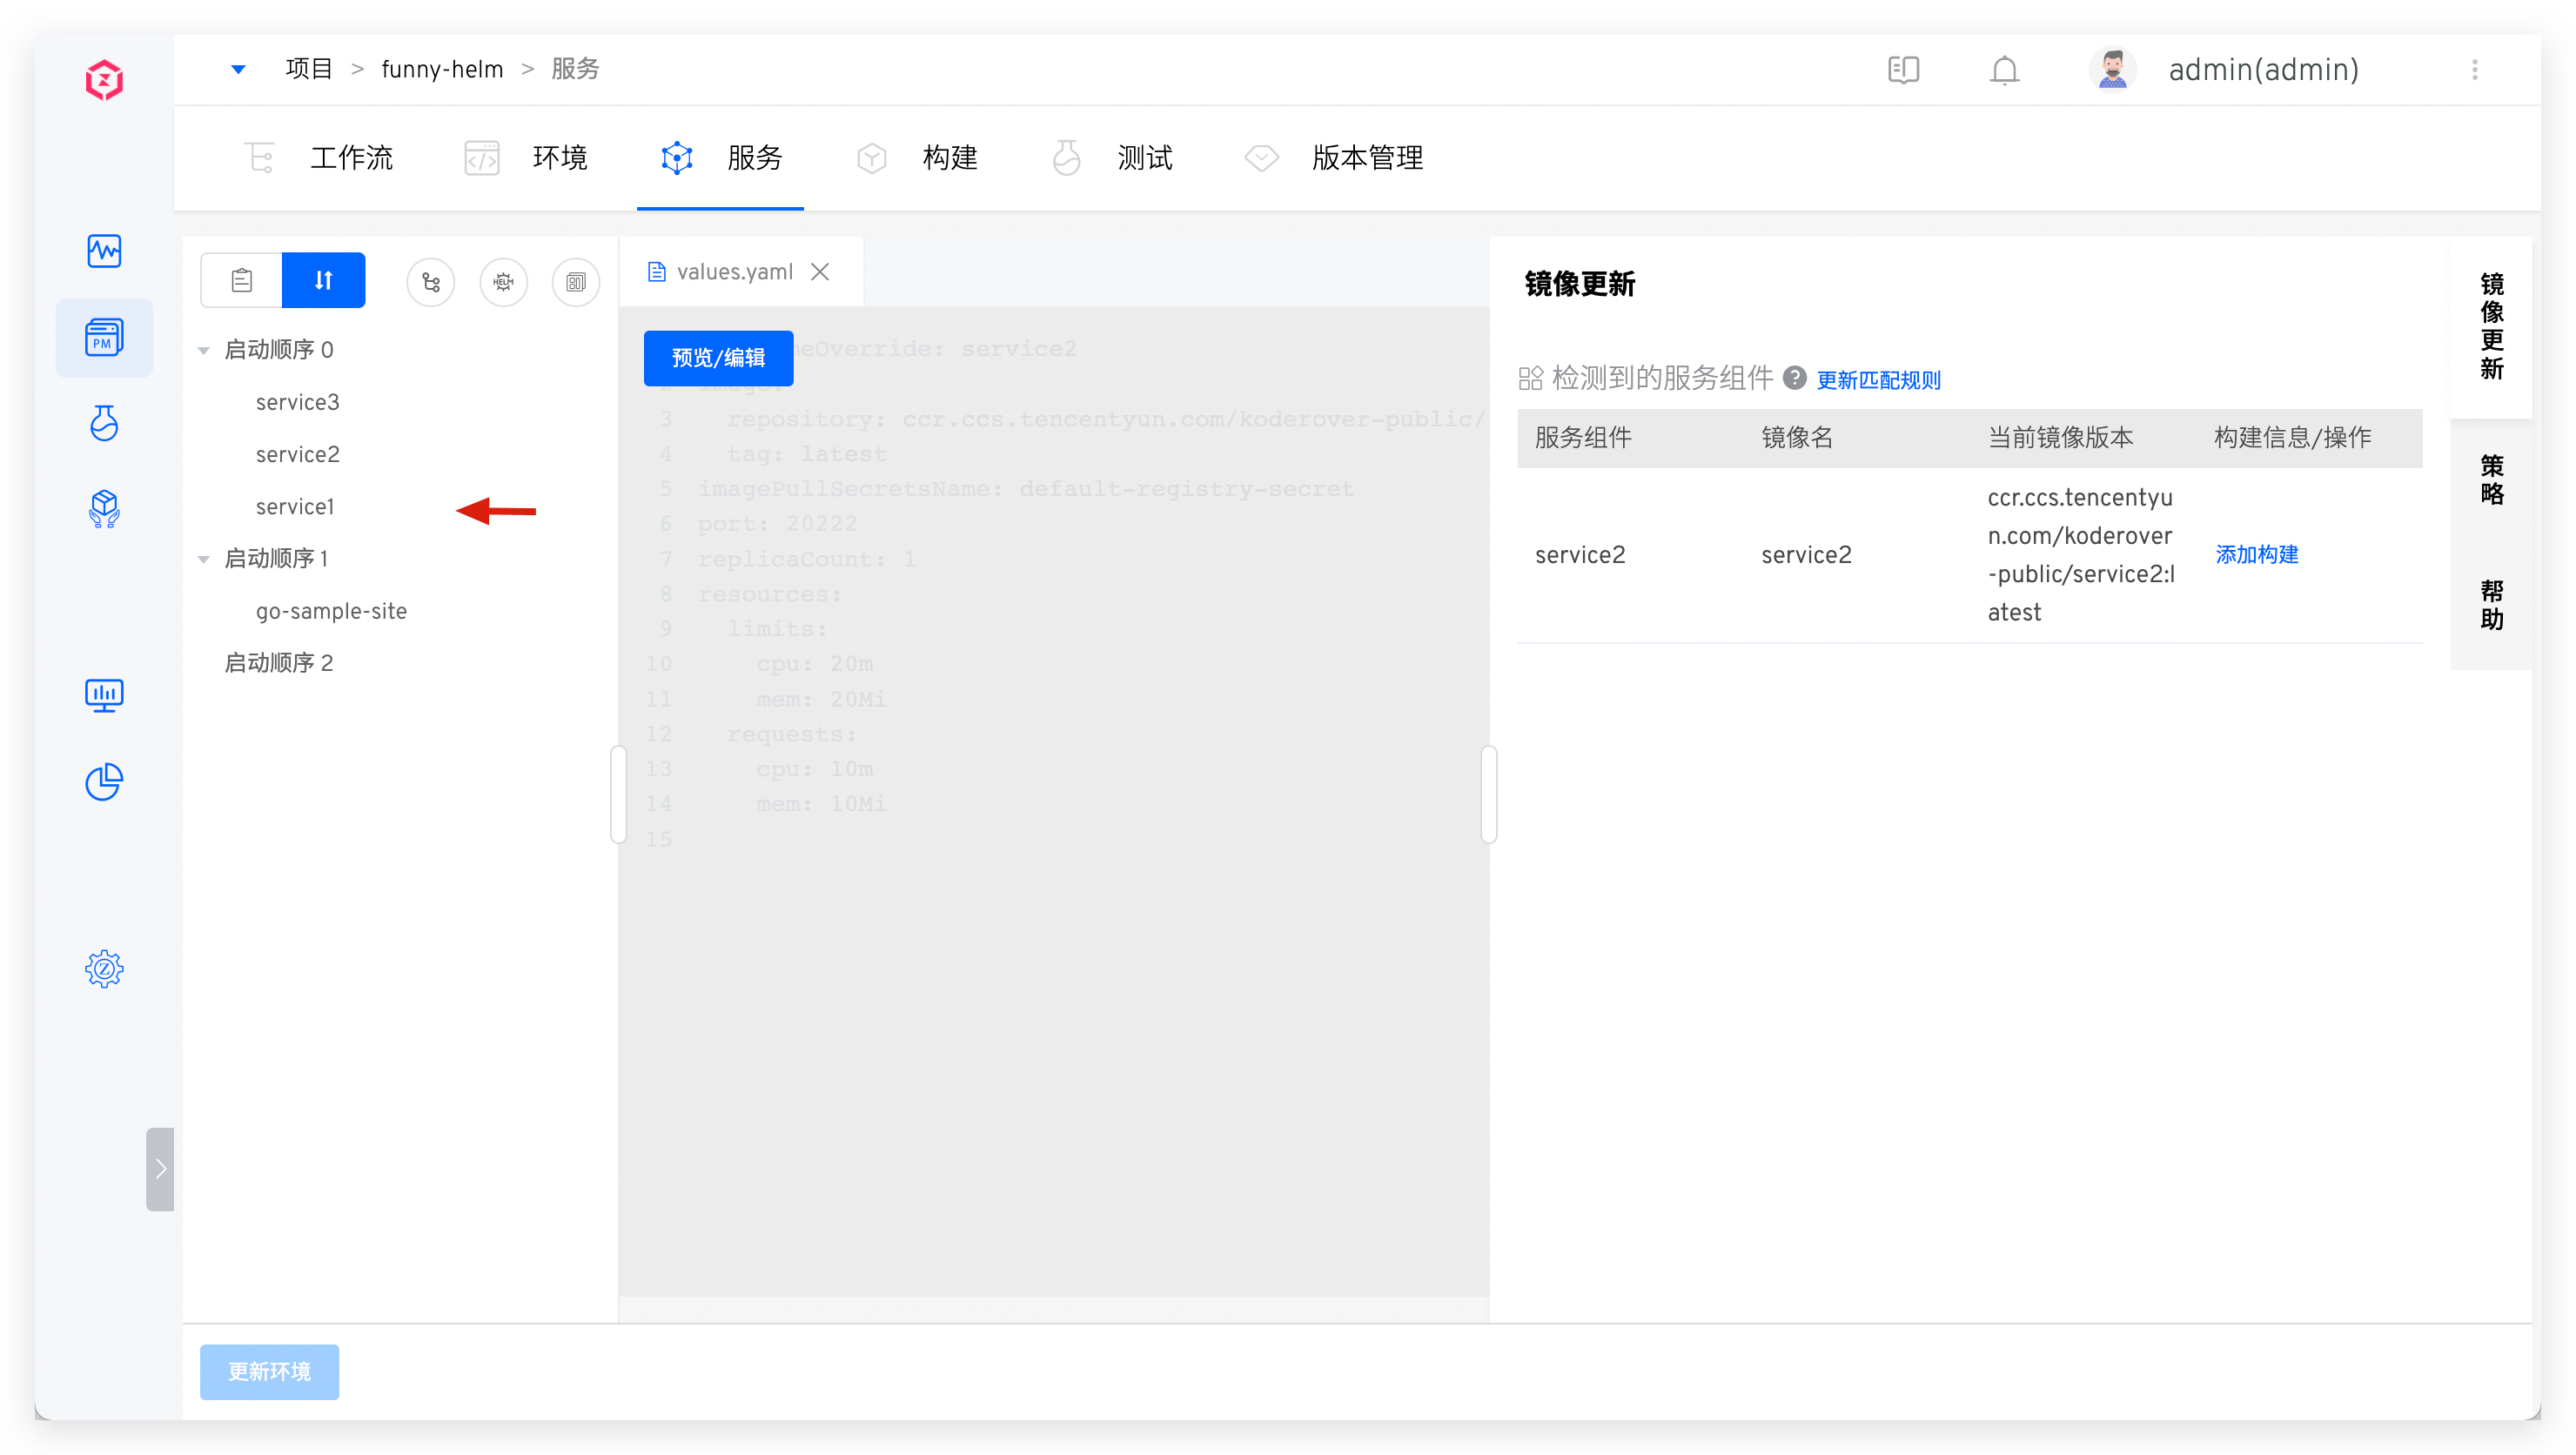2576x1455 pixels.
Task: Collapse the 启动顺序 1 group
Action: [204, 557]
